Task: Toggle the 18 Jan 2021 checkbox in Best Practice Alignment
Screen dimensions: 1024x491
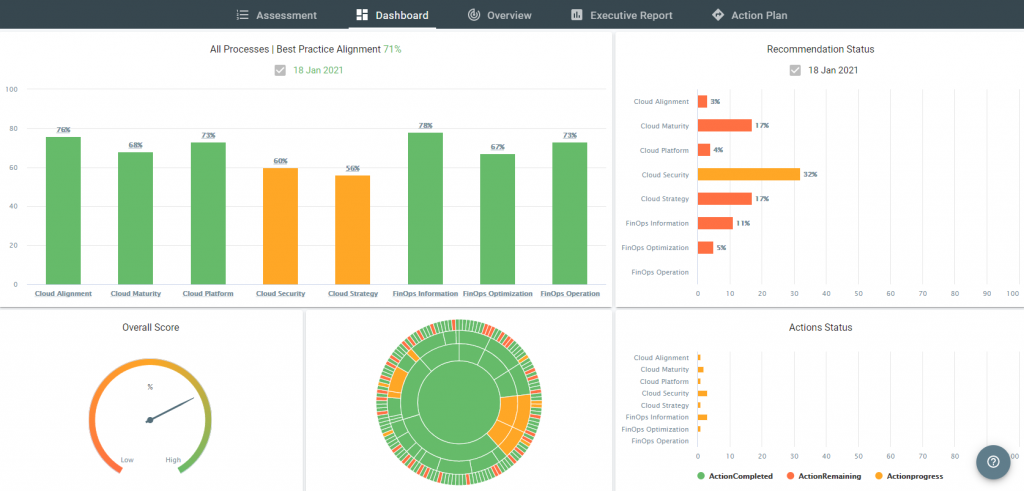Action: 280,70
